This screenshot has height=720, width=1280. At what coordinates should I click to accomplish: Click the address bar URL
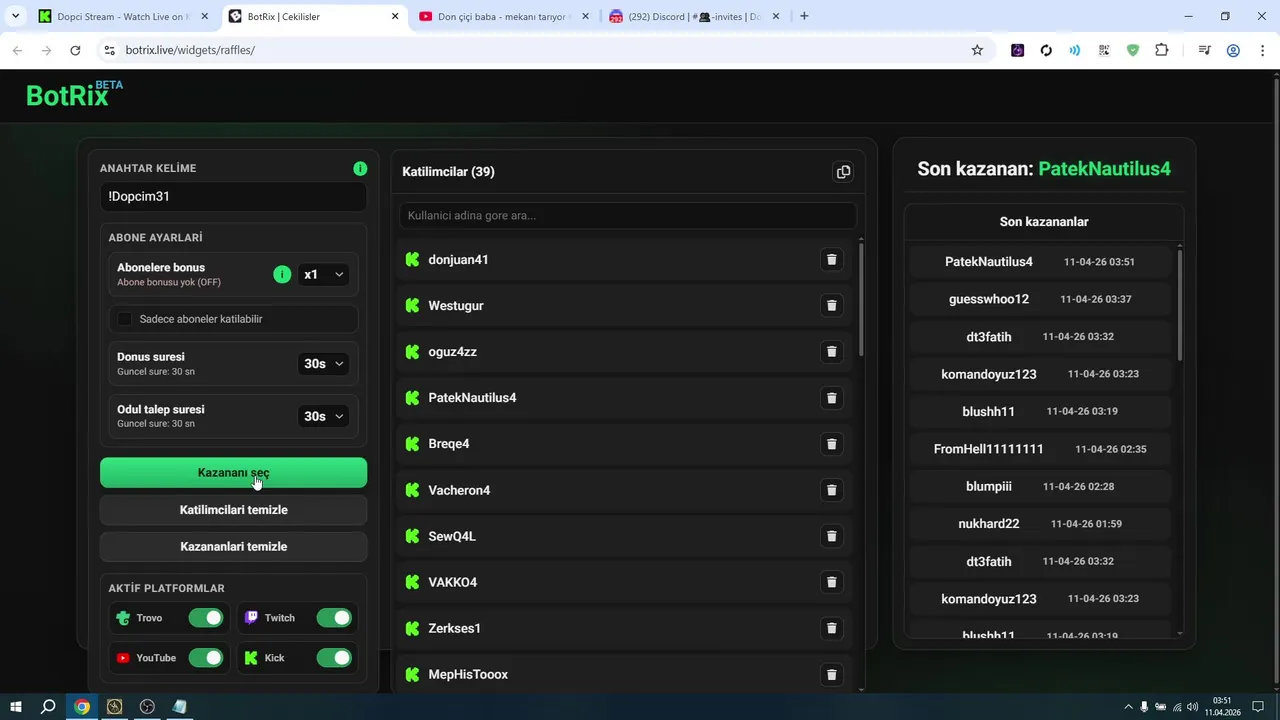click(x=190, y=50)
